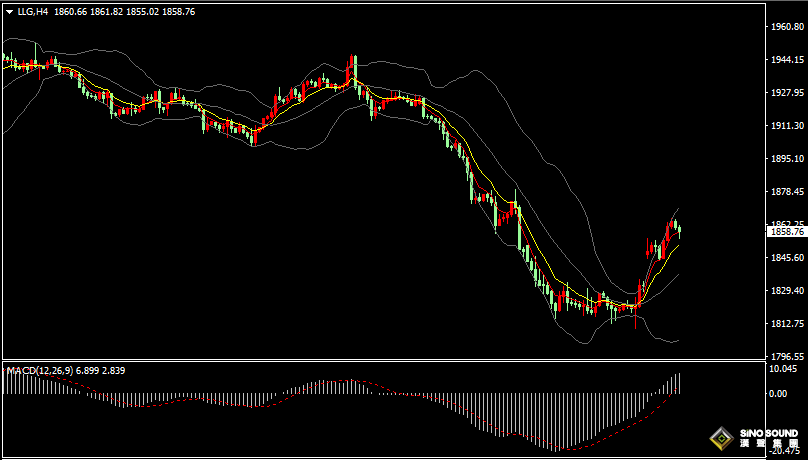This screenshot has height=460, width=808.
Task: Select the tallest rightmost MACD histogram bar
Action: click(x=679, y=383)
